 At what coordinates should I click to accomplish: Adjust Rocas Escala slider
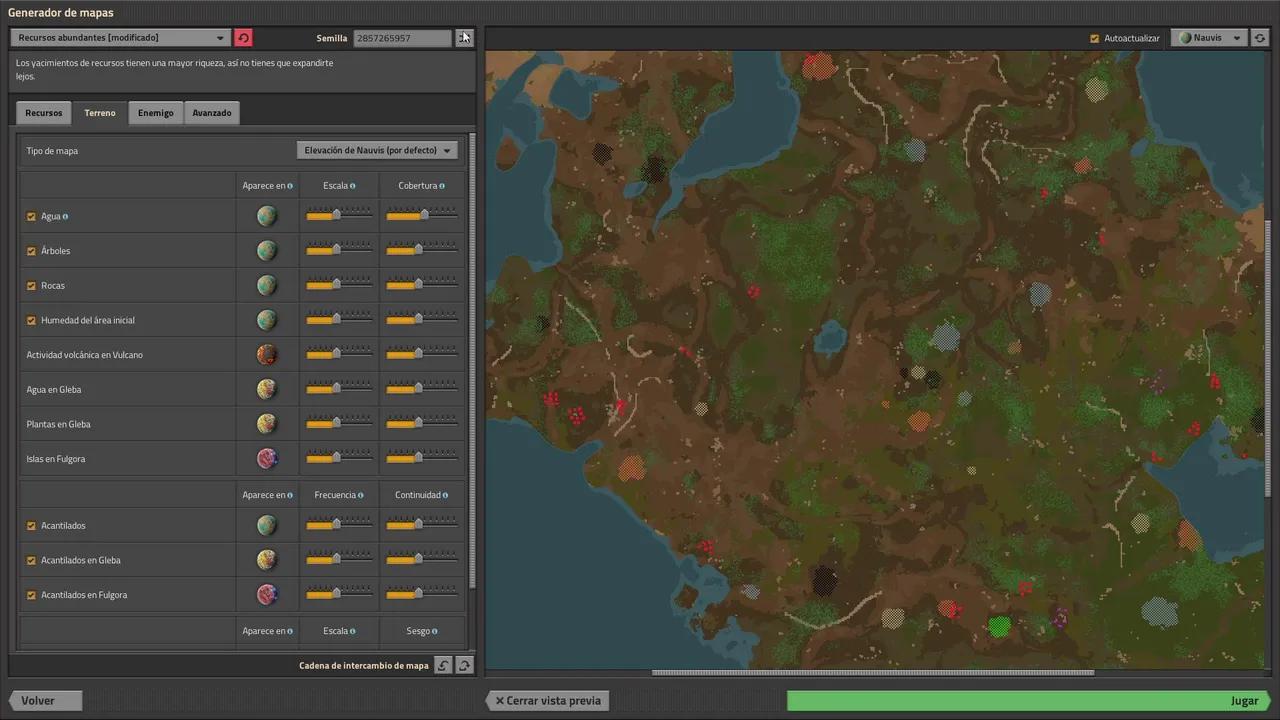pos(339,283)
